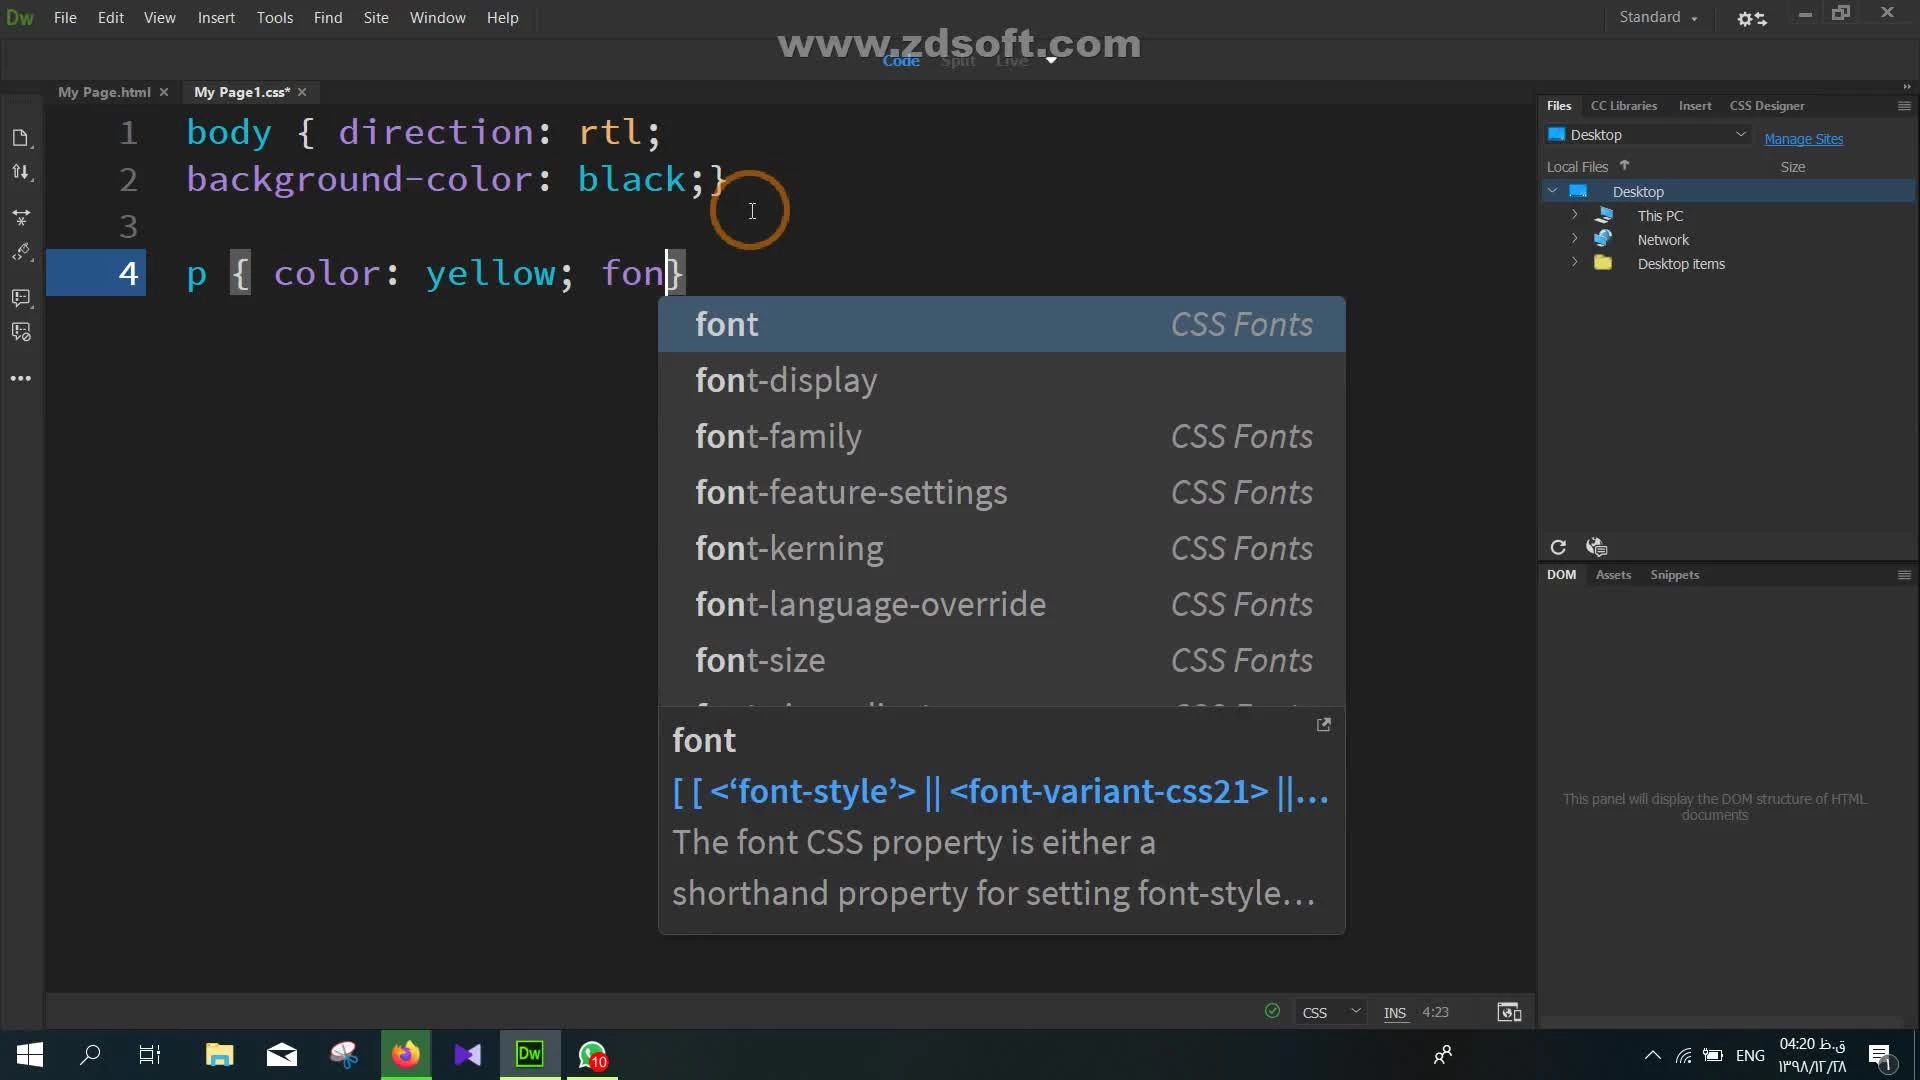Select font-display from code hints

point(1001,380)
